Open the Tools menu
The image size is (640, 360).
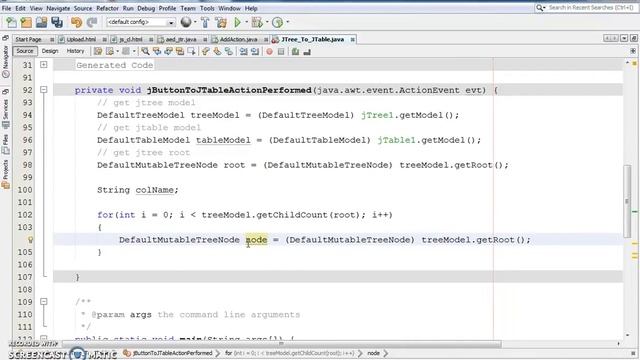pos(207,8)
